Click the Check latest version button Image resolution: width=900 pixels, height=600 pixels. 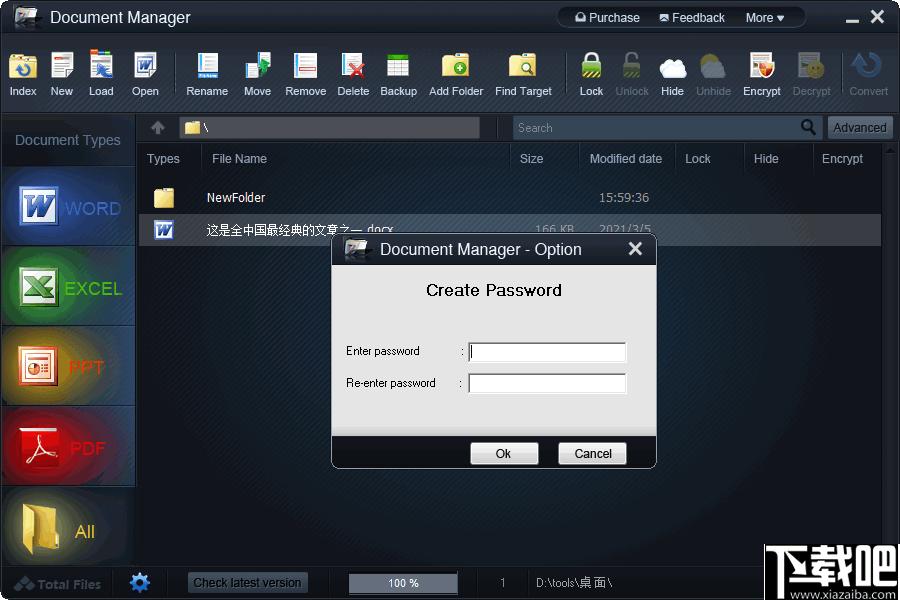coord(247,583)
